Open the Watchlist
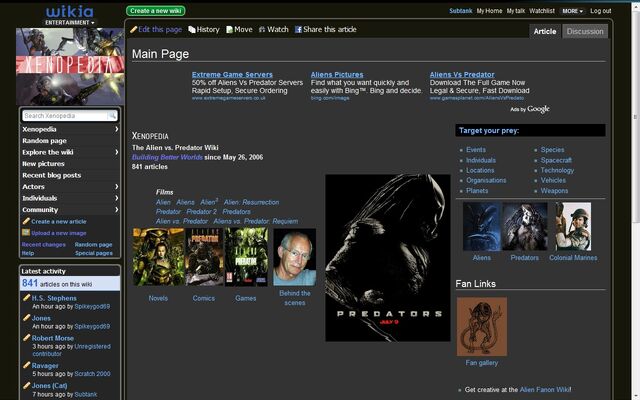 click(542, 11)
